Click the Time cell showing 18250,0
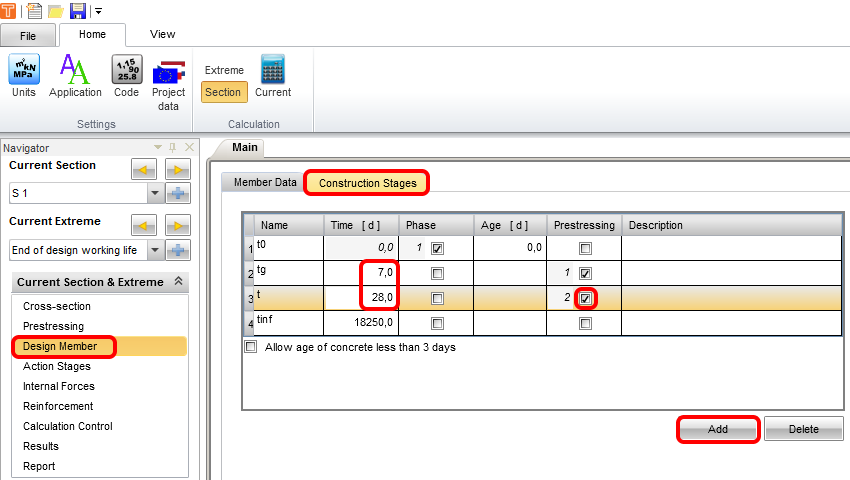Viewport: 850px width, 480px height. click(x=361, y=323)
